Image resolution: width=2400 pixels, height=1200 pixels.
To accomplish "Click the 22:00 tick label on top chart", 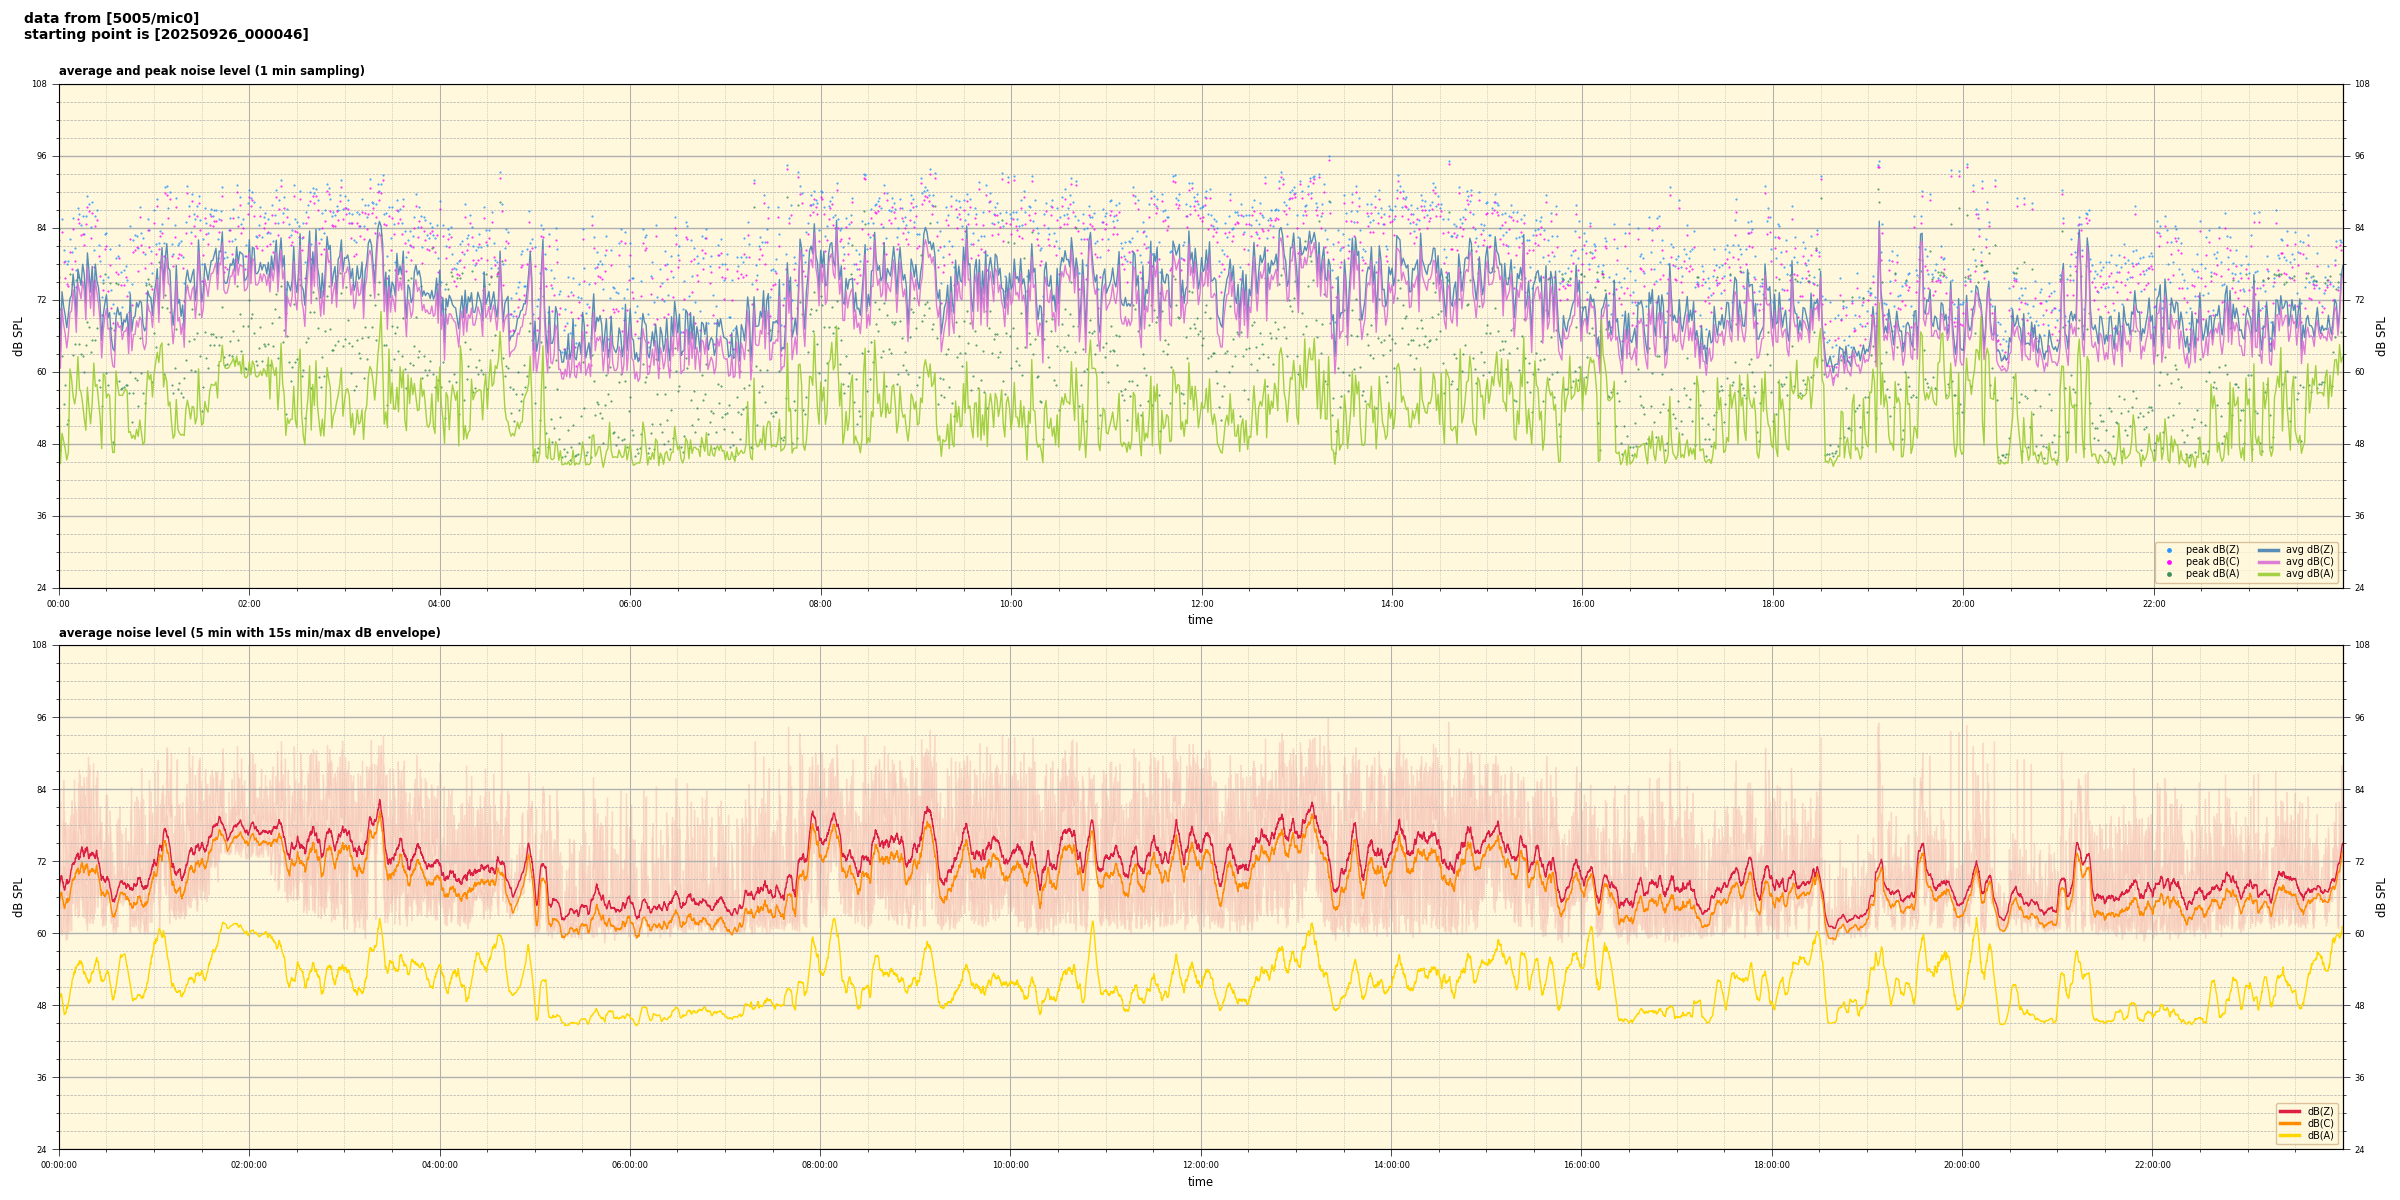I will pyautogui.click(x=2153, y=604).
